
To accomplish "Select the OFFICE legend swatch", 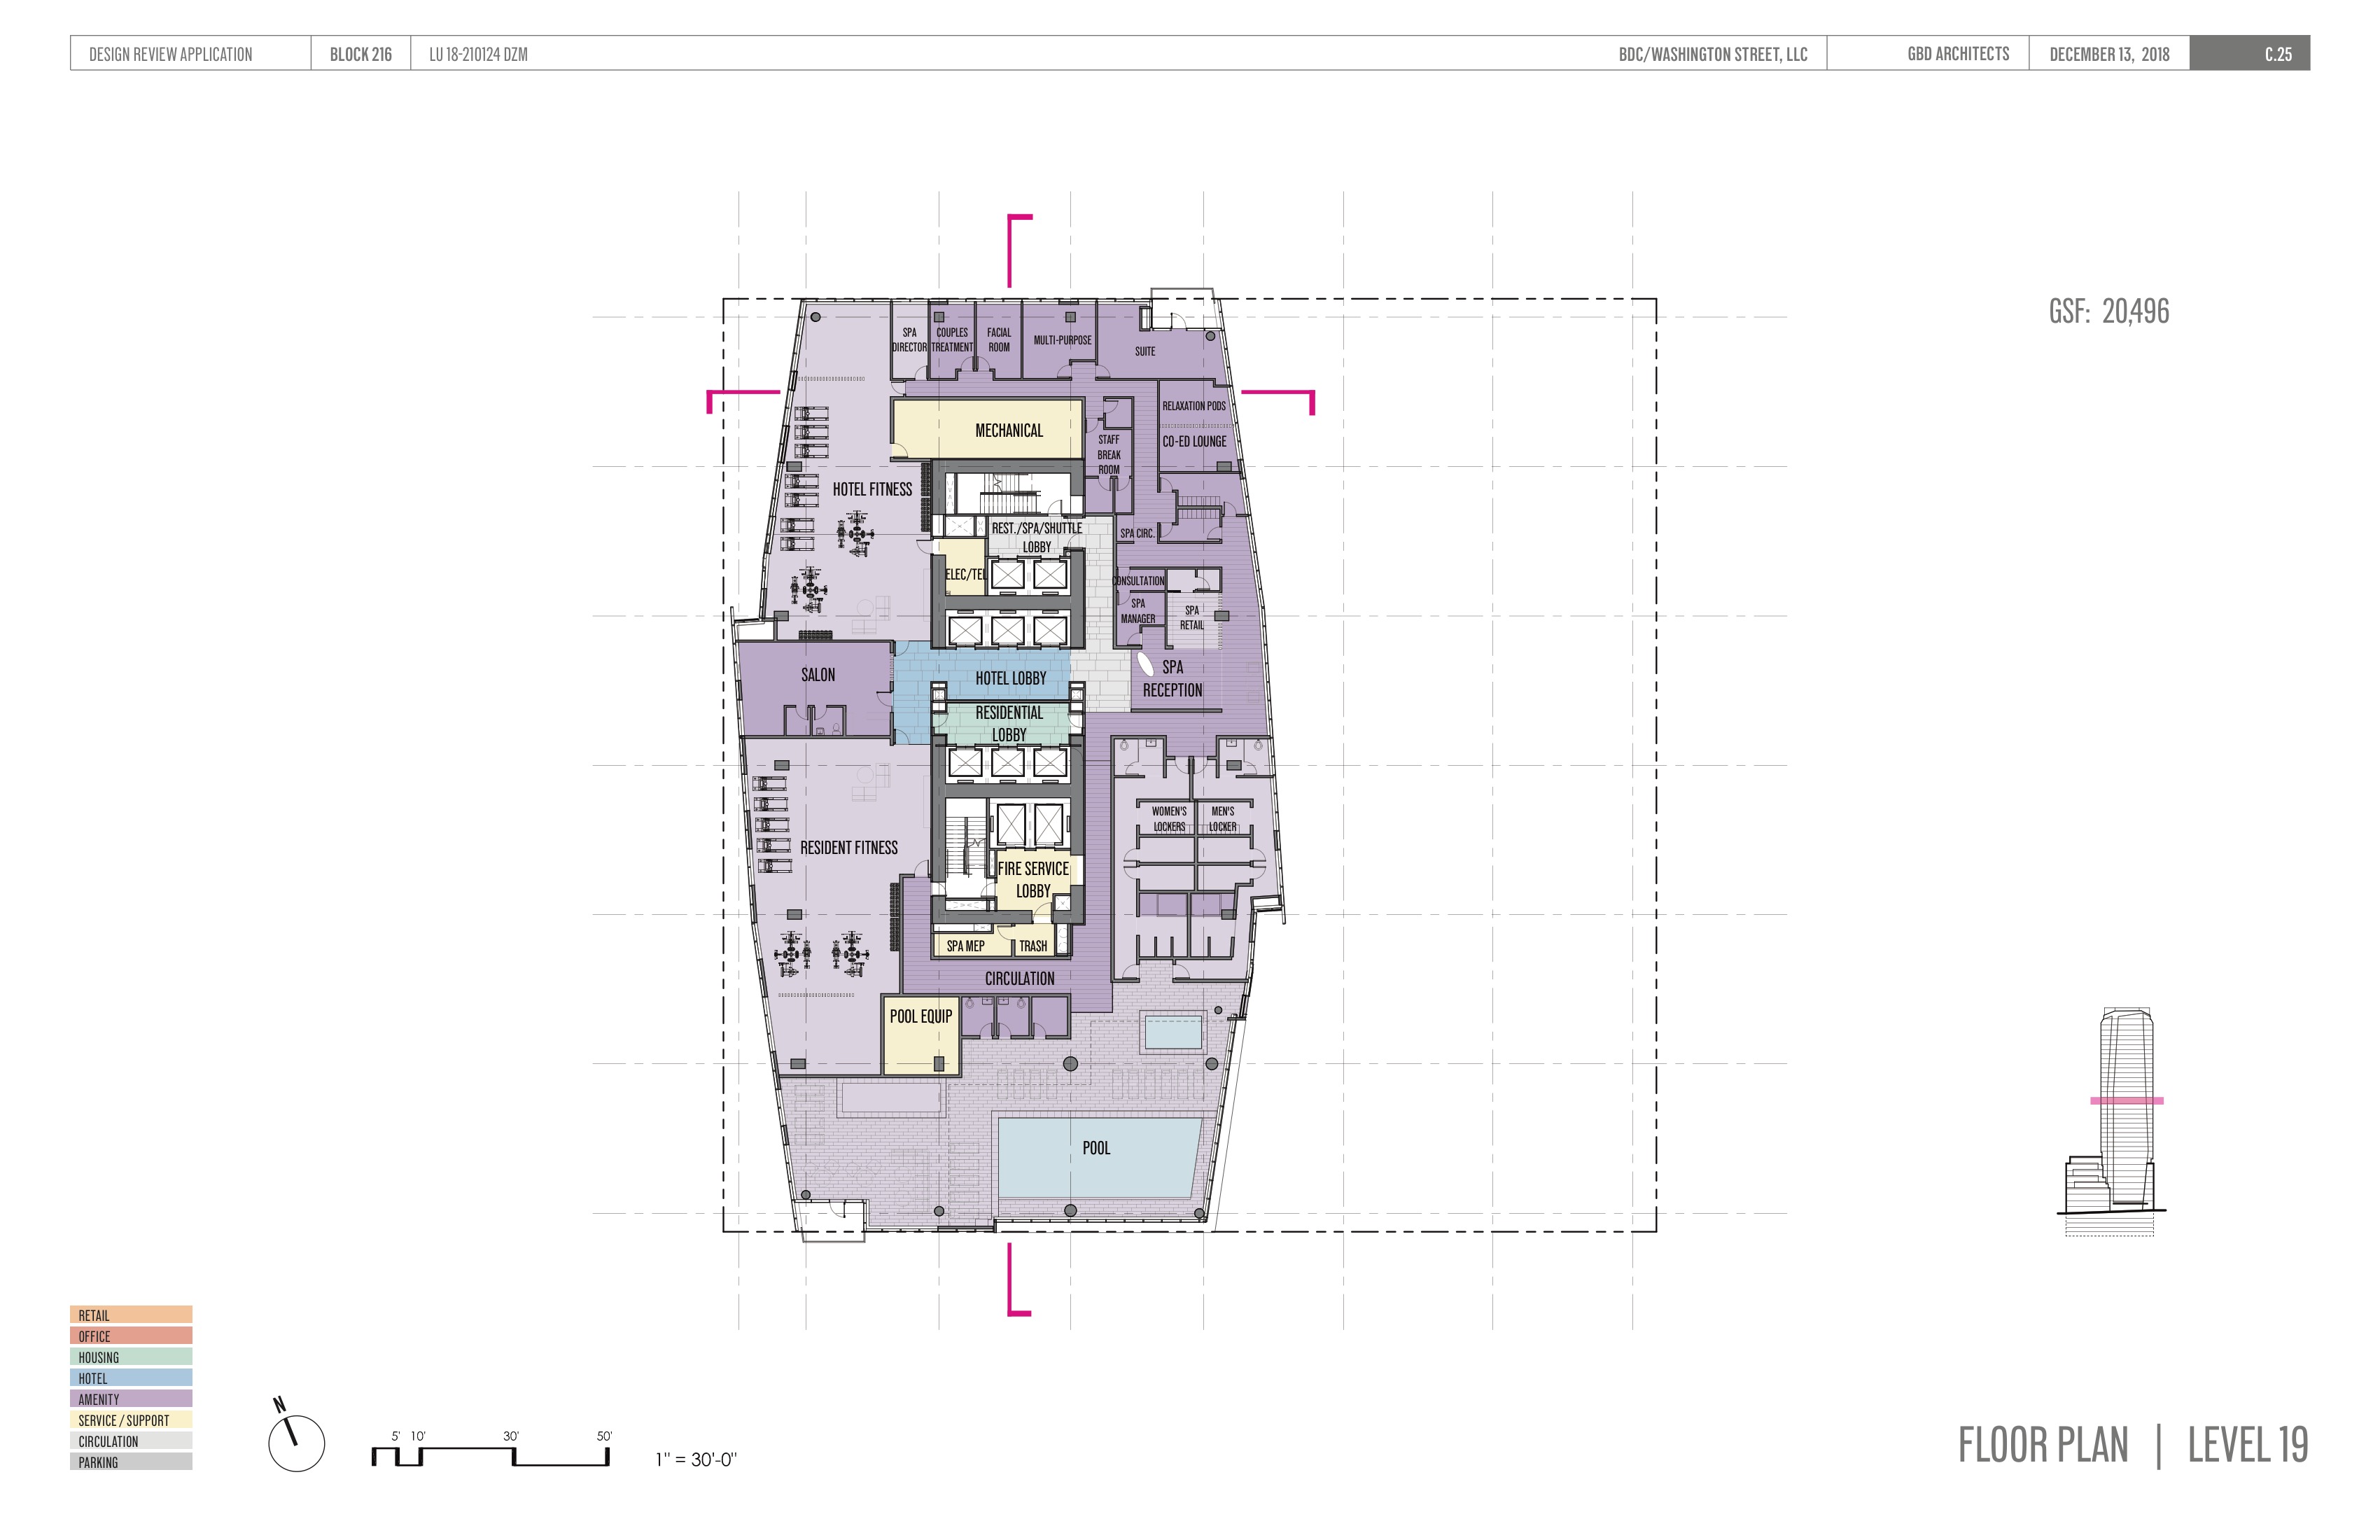I will 131,1336.
